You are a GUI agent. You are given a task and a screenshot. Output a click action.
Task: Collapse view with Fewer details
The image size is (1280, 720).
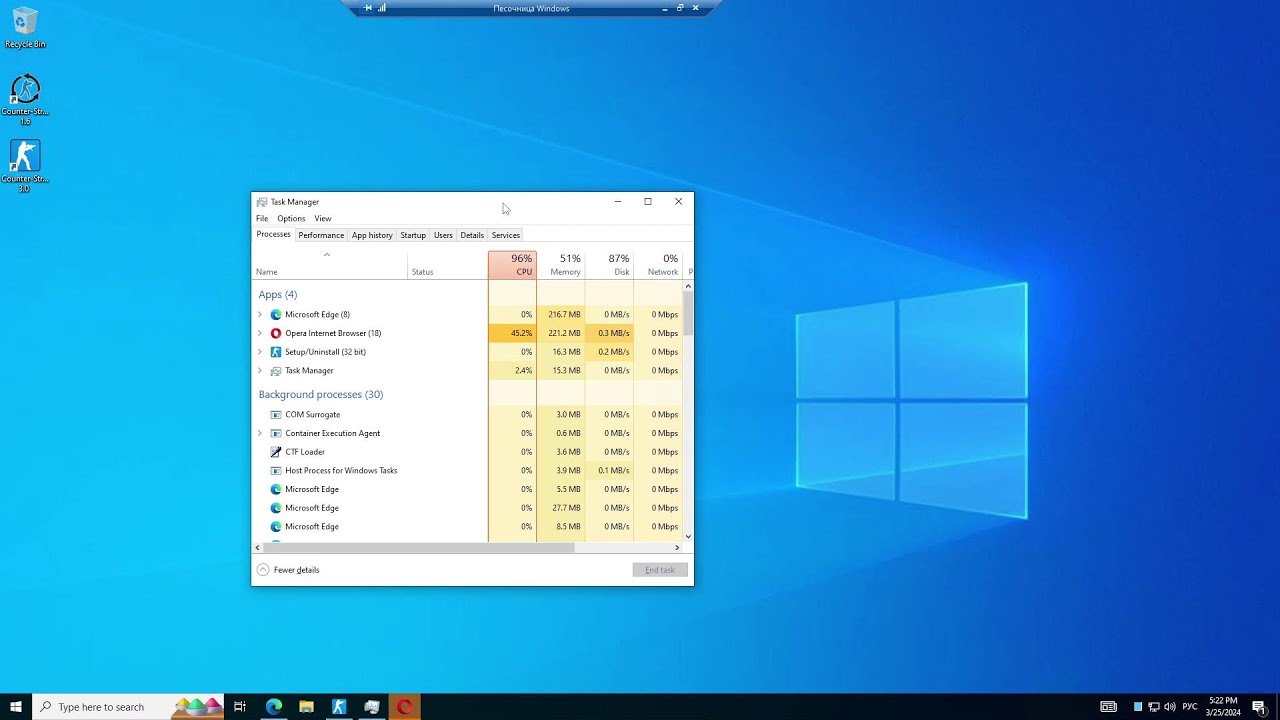click(288, 570)
